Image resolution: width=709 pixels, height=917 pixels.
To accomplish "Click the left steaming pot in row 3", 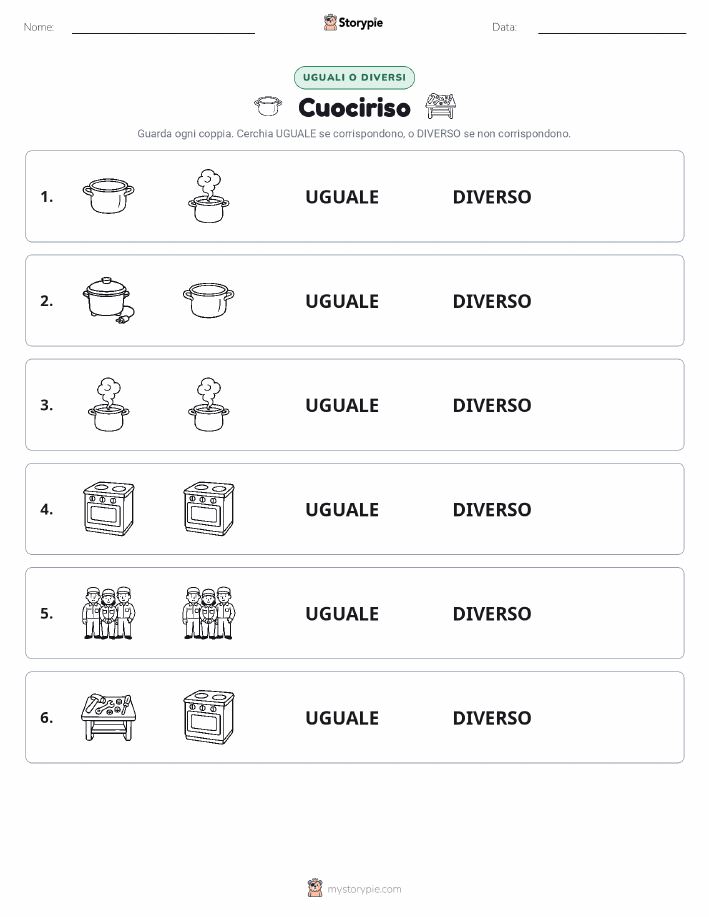I will 108,405.
